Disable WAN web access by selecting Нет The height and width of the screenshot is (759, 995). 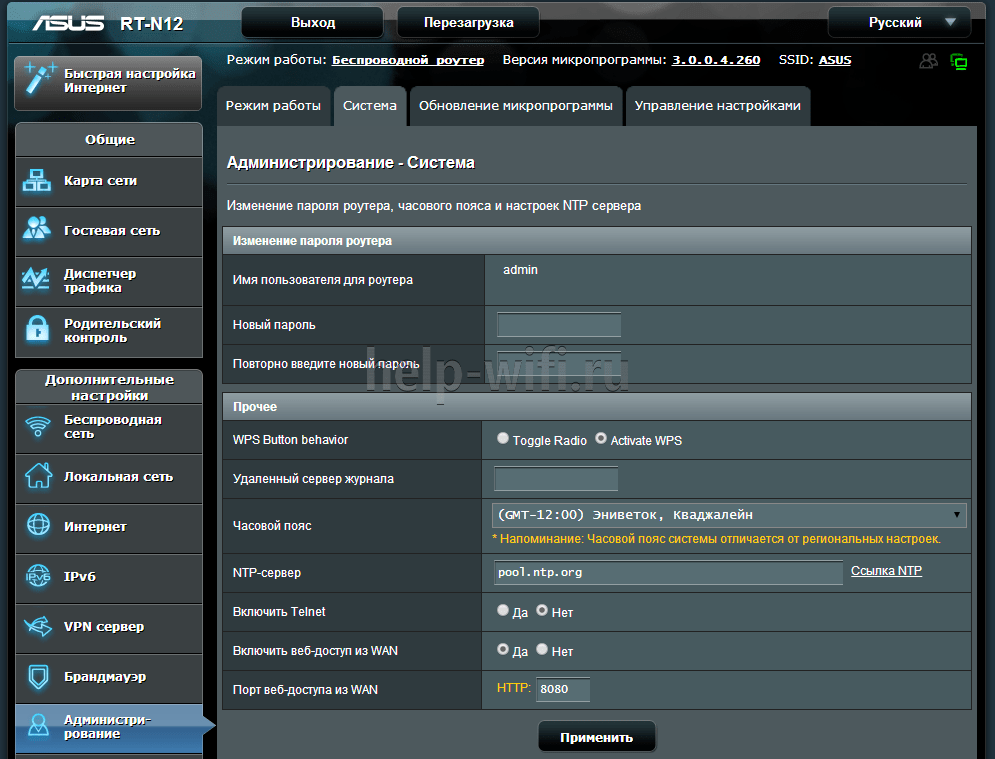pyautogui.click(x=542, y=650)
